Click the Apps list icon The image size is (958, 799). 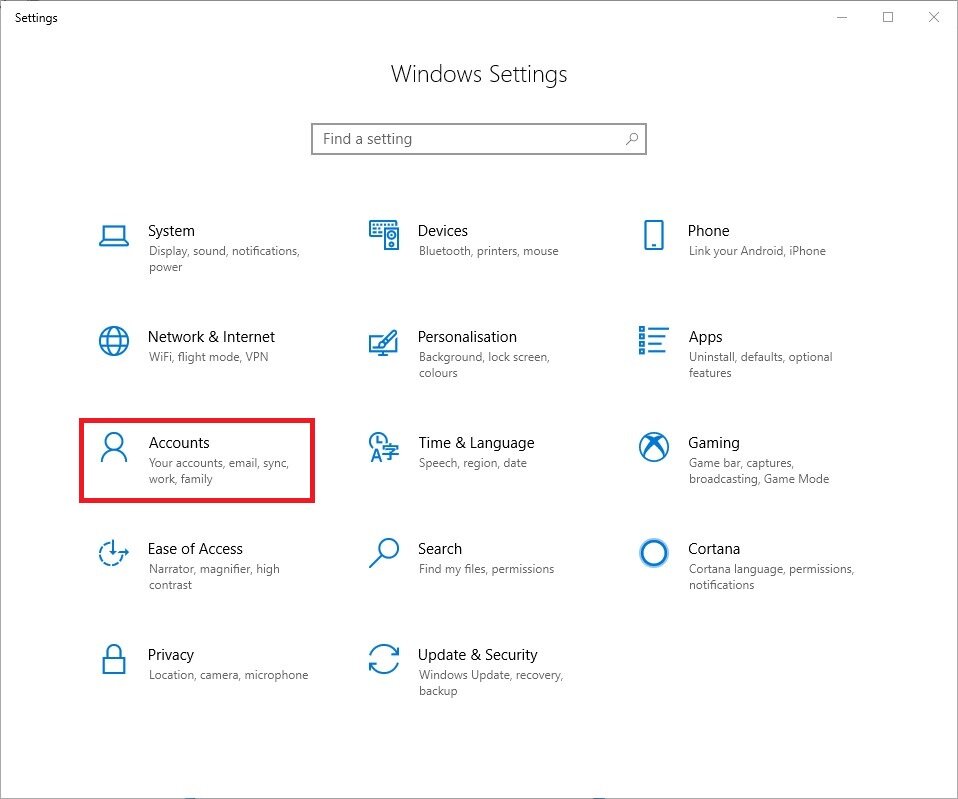653,340
